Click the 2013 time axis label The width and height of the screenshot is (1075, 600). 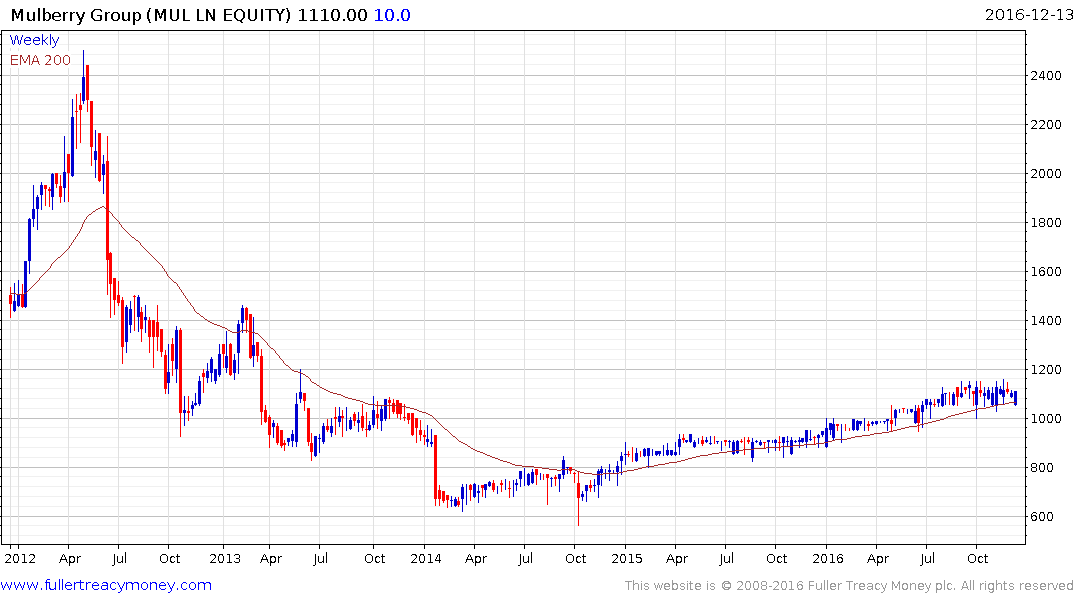[225, 558]
